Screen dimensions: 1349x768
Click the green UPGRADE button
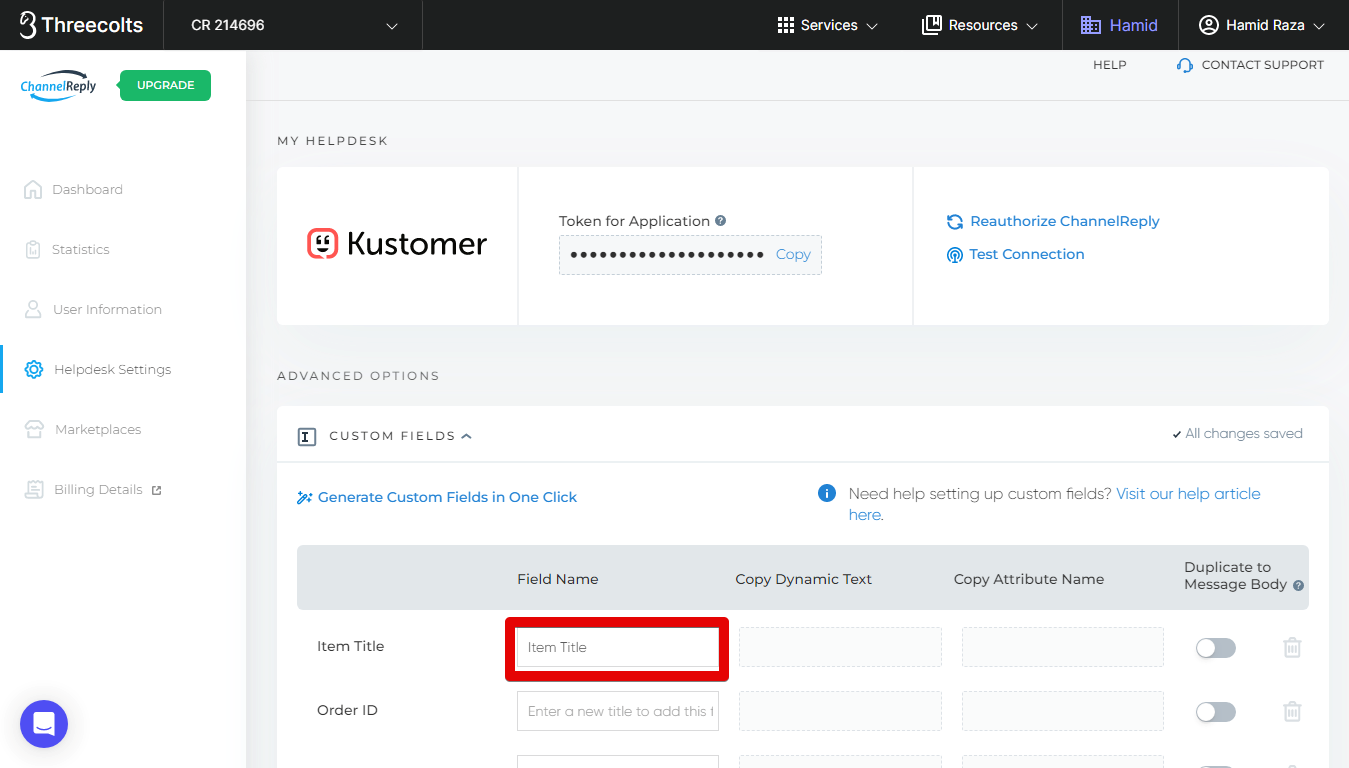(x=165, y=85)
